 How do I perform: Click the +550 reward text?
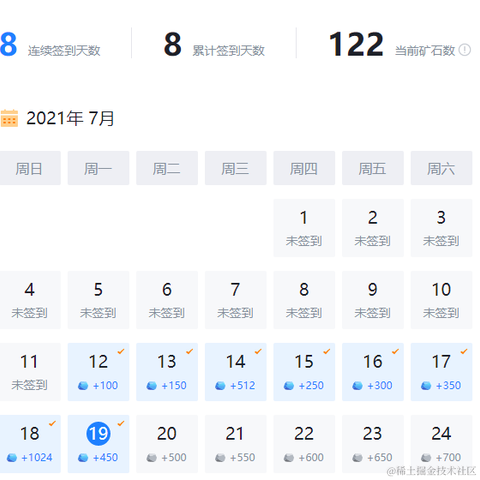click(243, 458)
